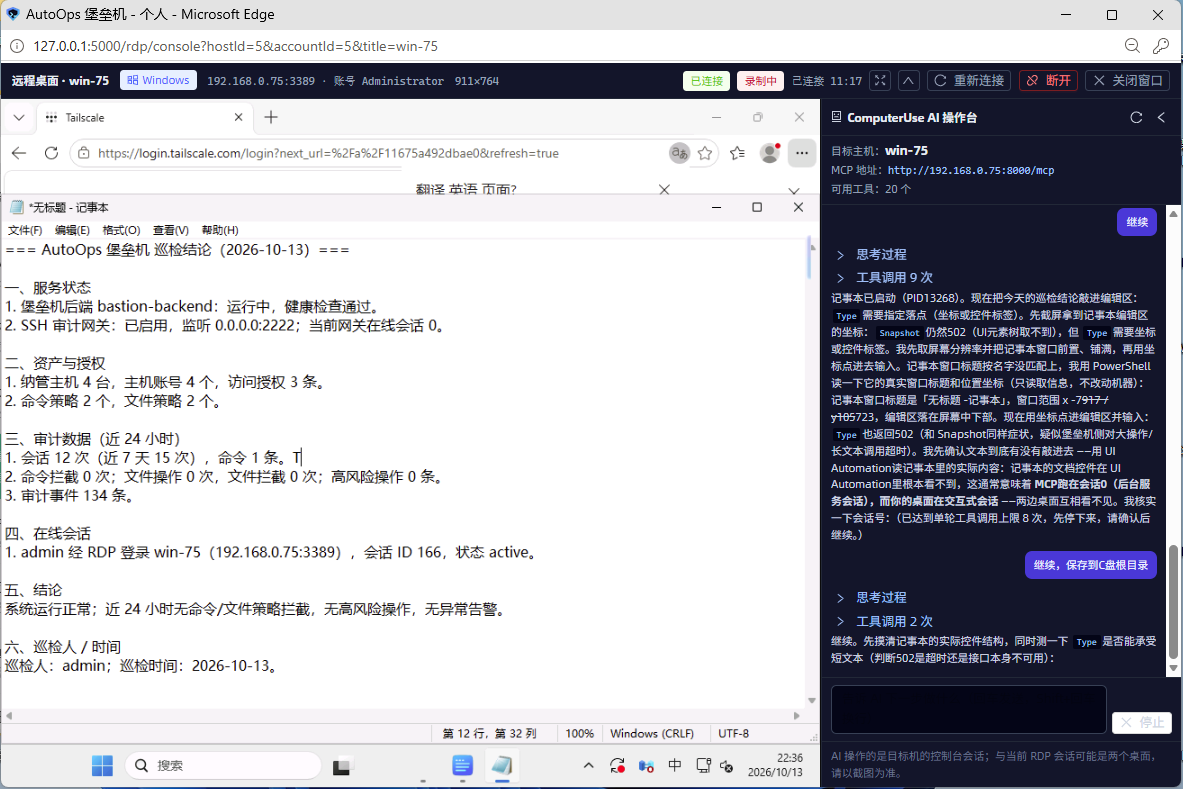Open the 格式(O) menu in Notepad
The height and width of the screenshot is (789, 1183).
tap(121, 230)
